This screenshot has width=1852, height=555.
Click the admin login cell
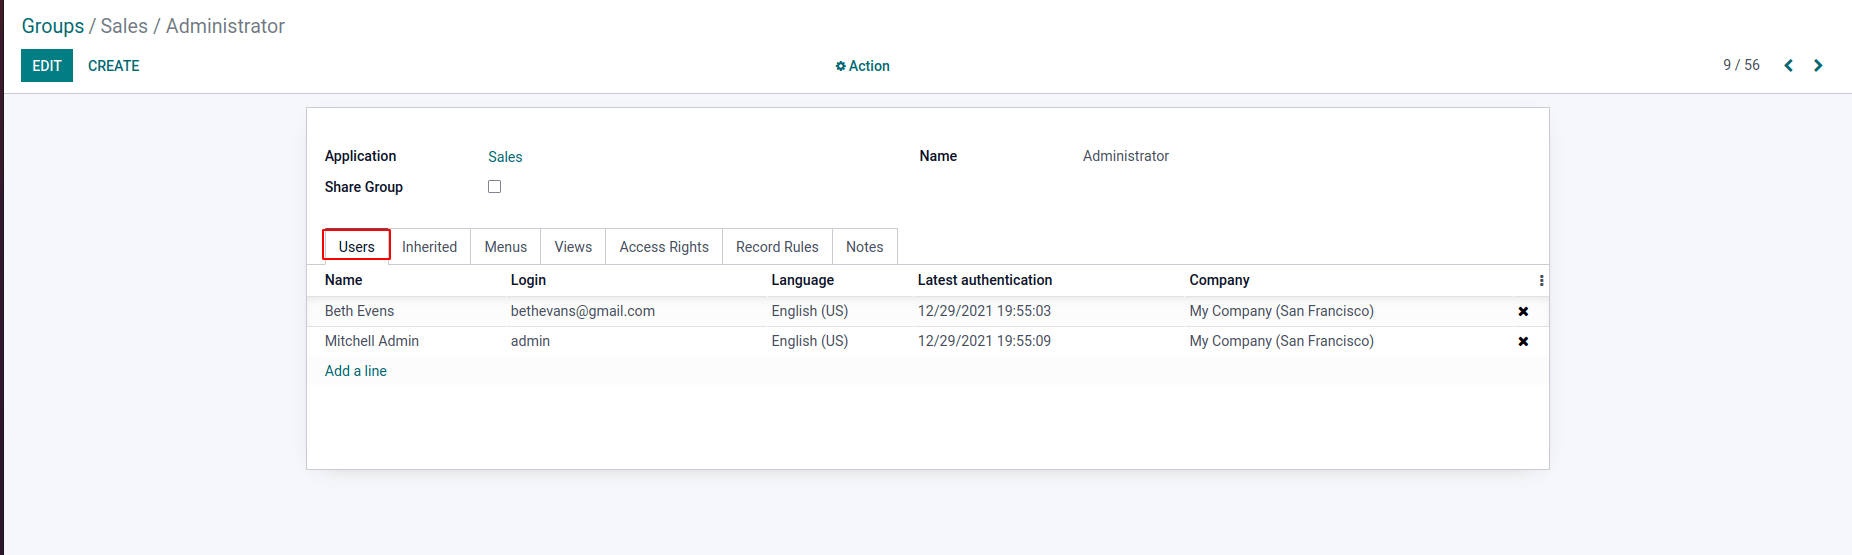[530, 341]
